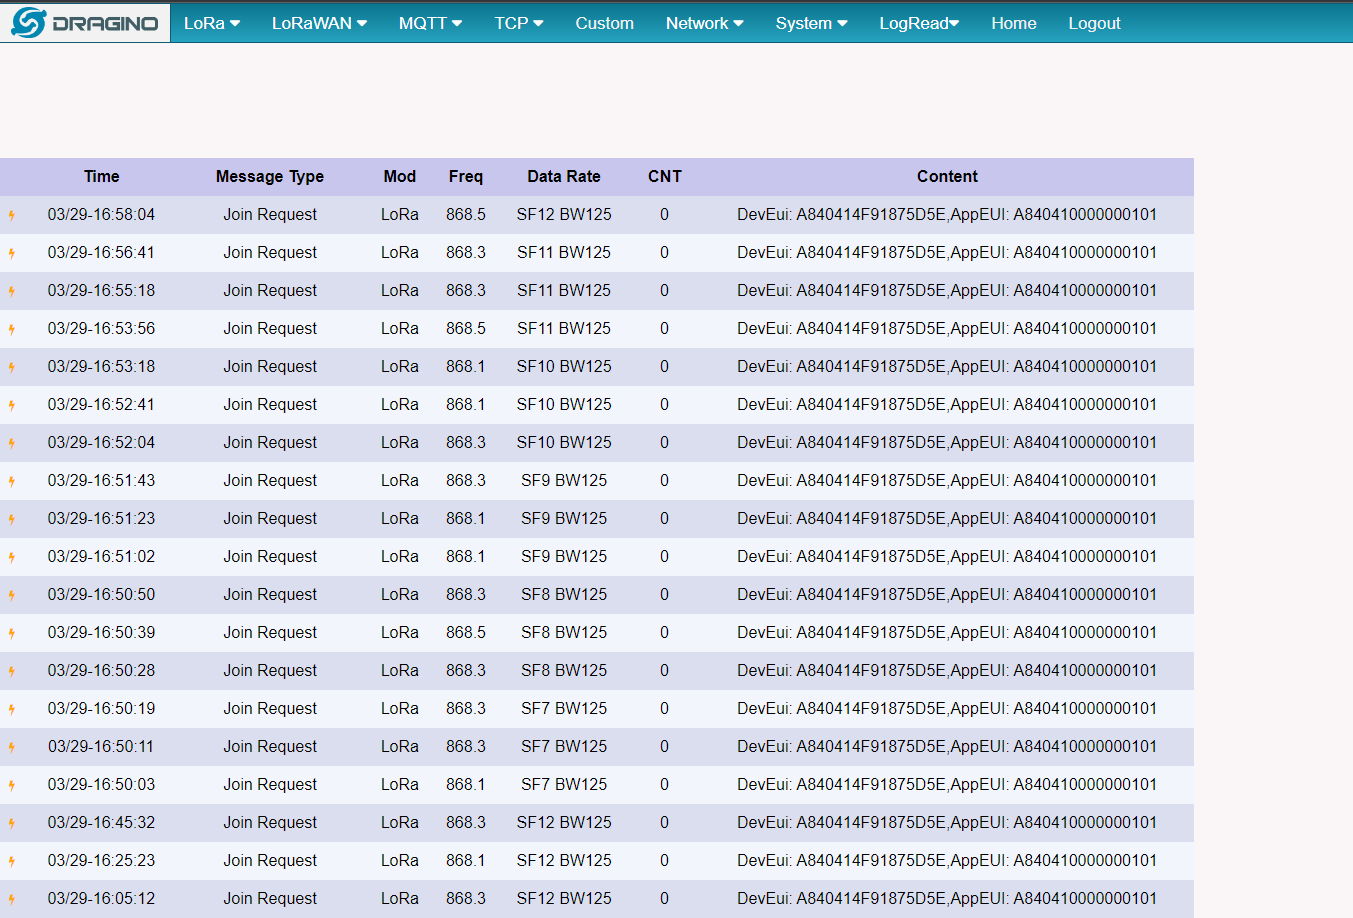The width and height of the screenshot is (1353, 918).
Task: Click lightning icon of 16:53:18 row
Action: 12,367
